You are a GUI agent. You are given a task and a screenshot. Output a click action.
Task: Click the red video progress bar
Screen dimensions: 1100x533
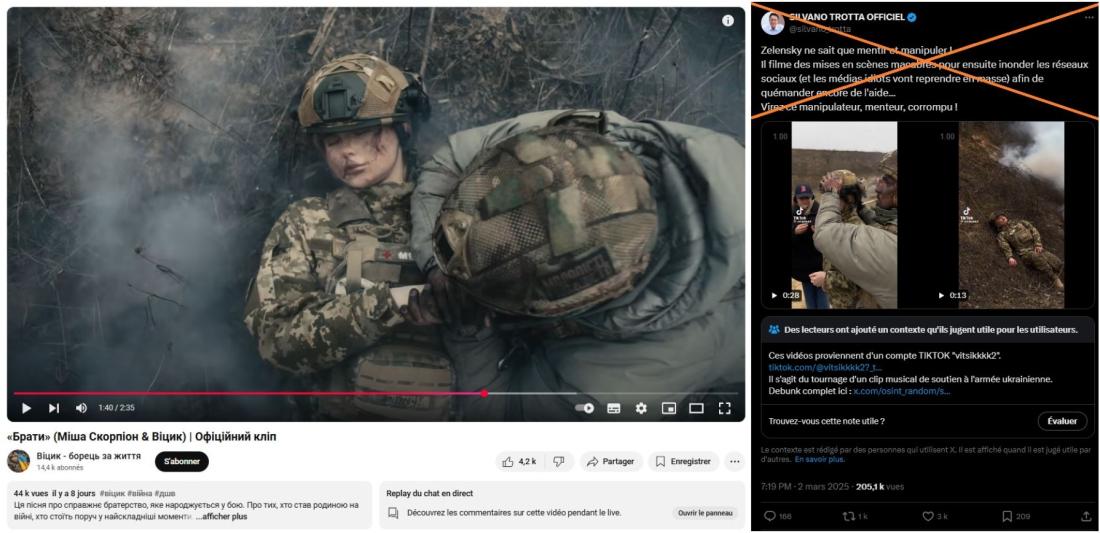[250, 393]
